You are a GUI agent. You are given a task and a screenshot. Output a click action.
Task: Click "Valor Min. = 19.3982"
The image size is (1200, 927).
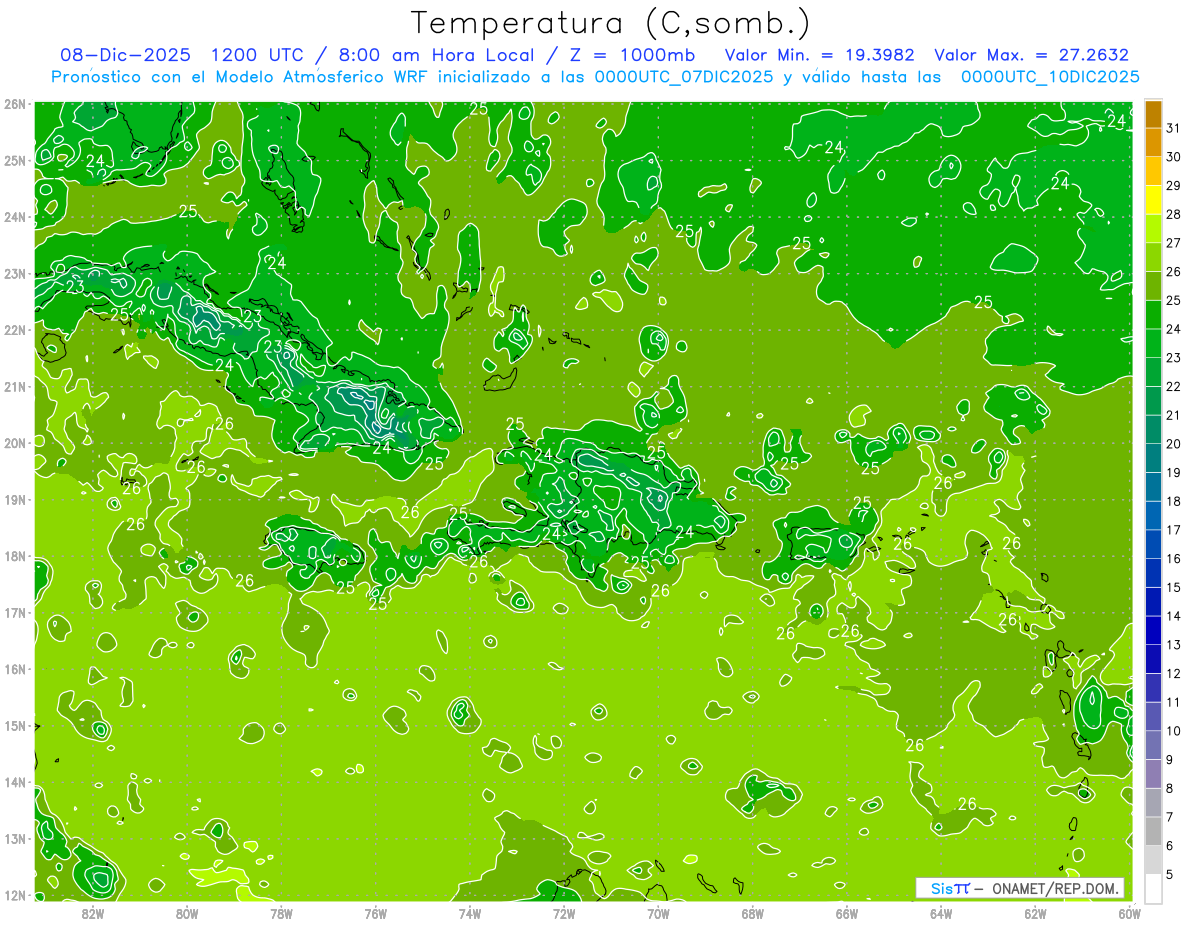[x=819, y=55]
